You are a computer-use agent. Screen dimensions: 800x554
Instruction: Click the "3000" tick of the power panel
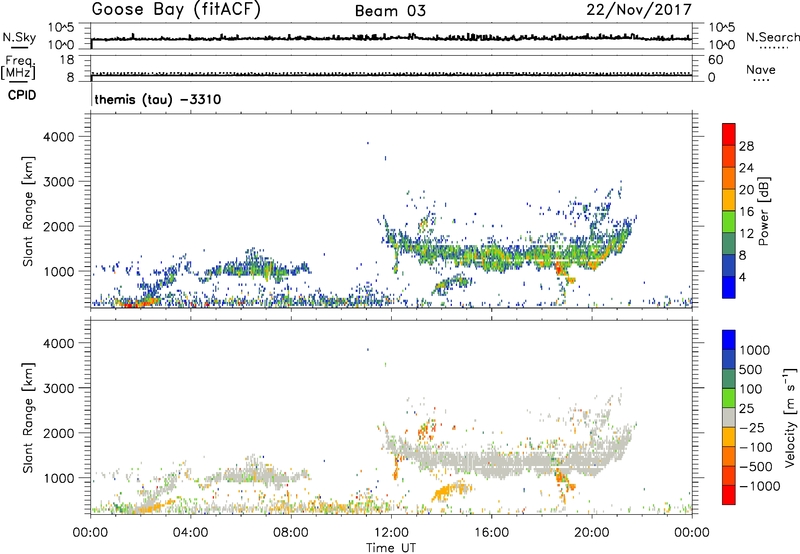tap(59, 182)
